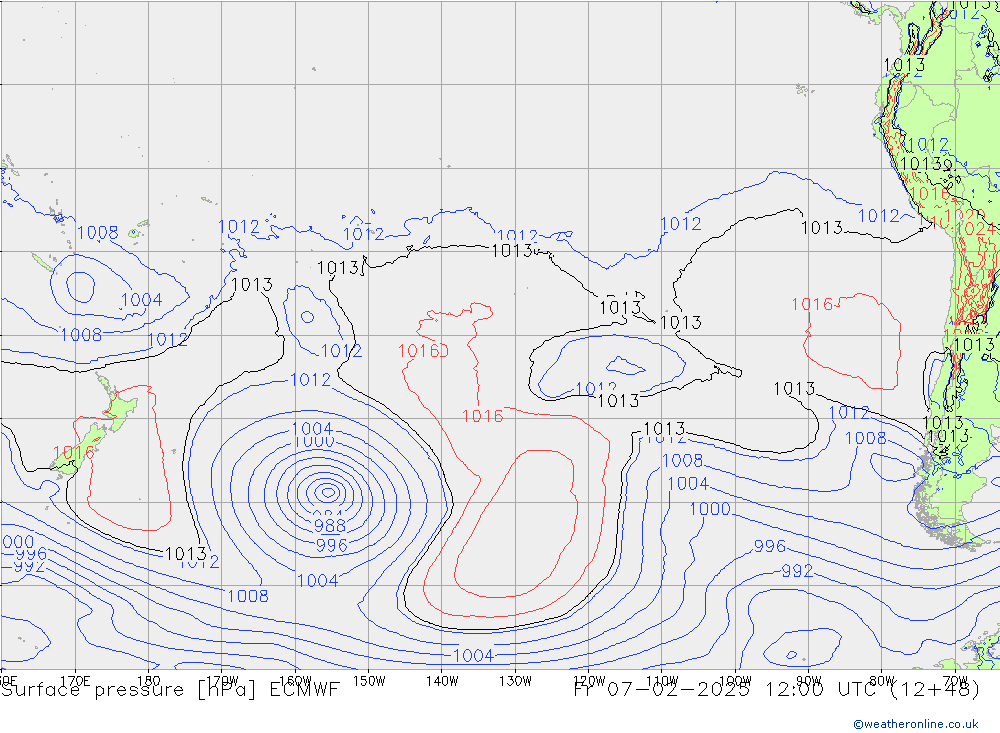
Task: Click the Surface pressure ECMWF title text
Action: [170, 689]
